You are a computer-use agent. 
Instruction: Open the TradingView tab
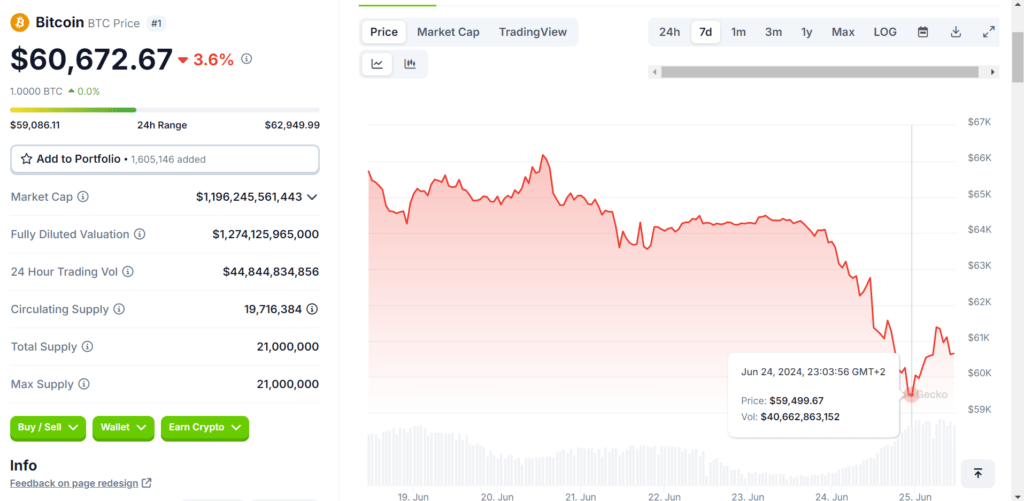[x=531, y=32]
